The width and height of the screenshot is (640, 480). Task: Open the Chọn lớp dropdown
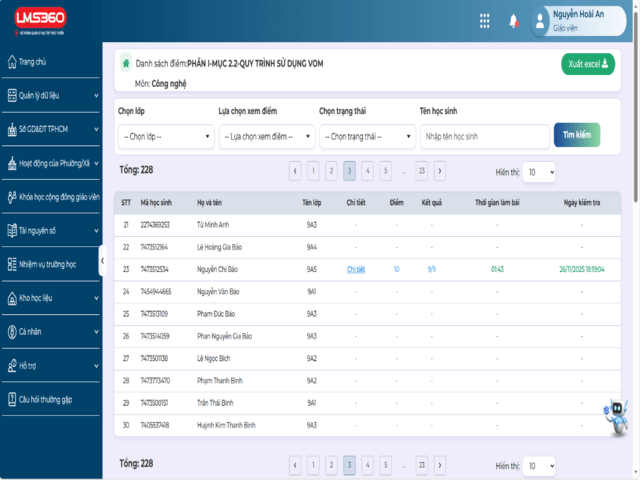click(164, 136)
